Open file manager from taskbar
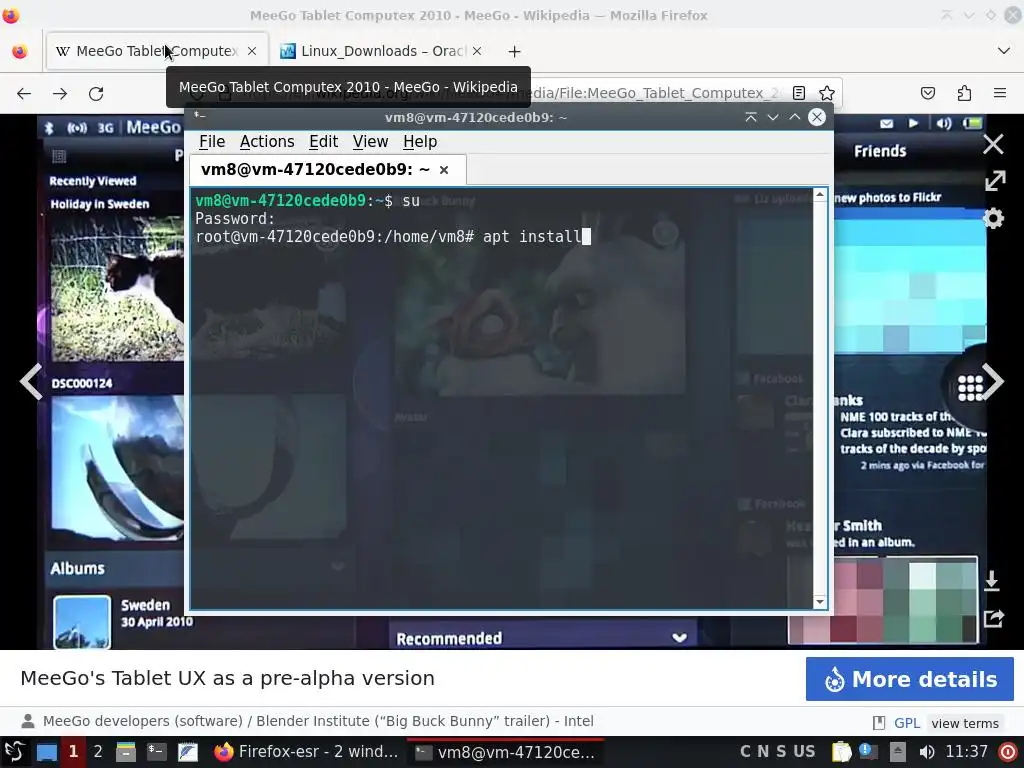 click(x=125, y=752)
